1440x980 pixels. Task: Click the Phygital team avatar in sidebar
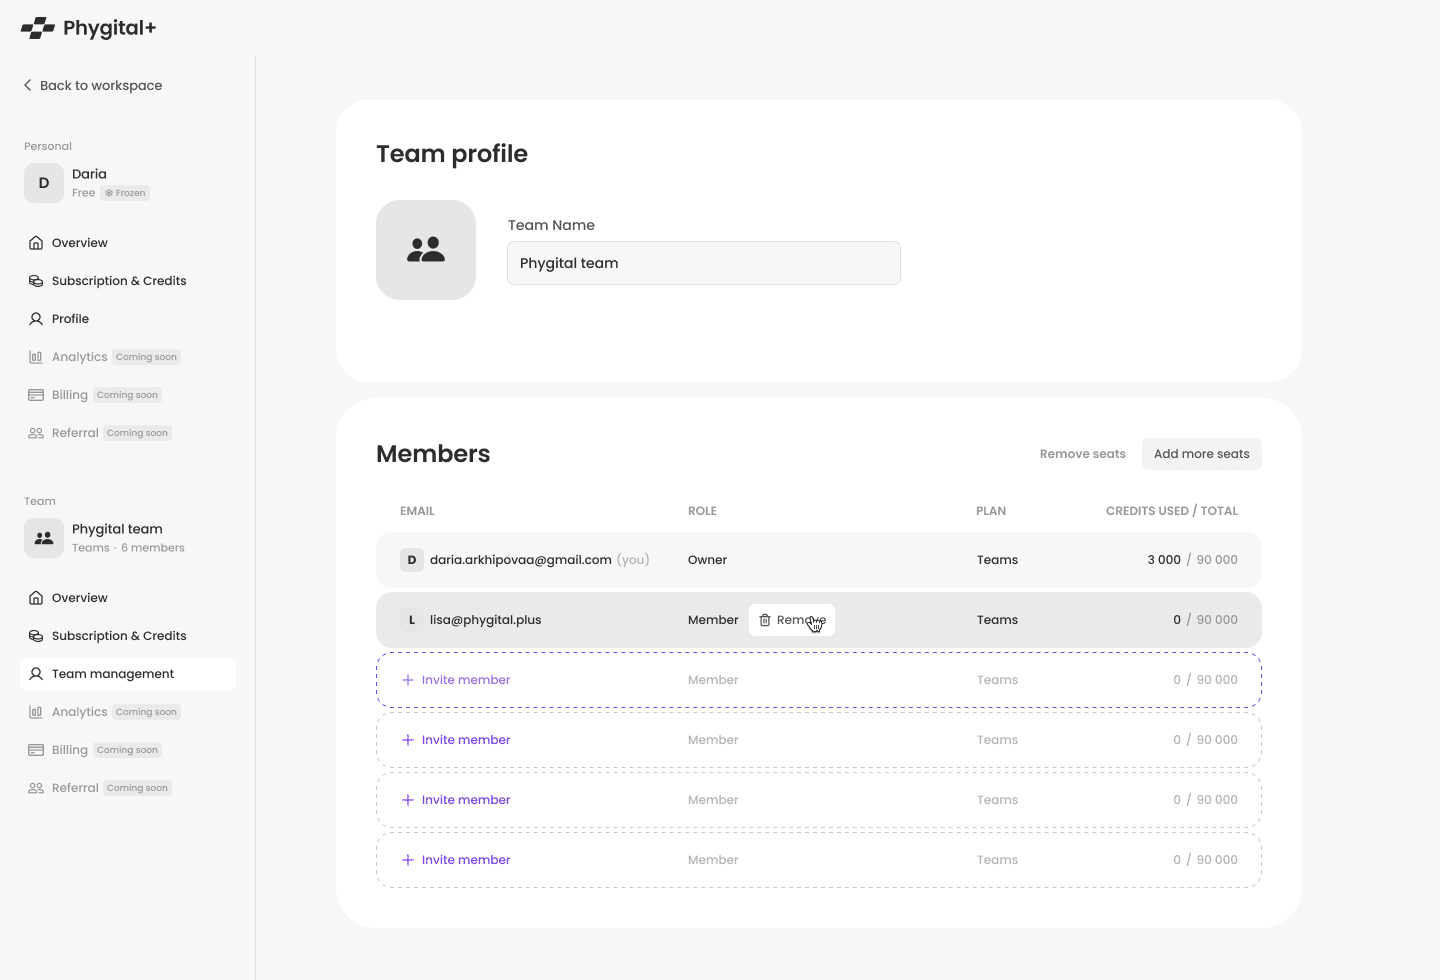[44, 538]
